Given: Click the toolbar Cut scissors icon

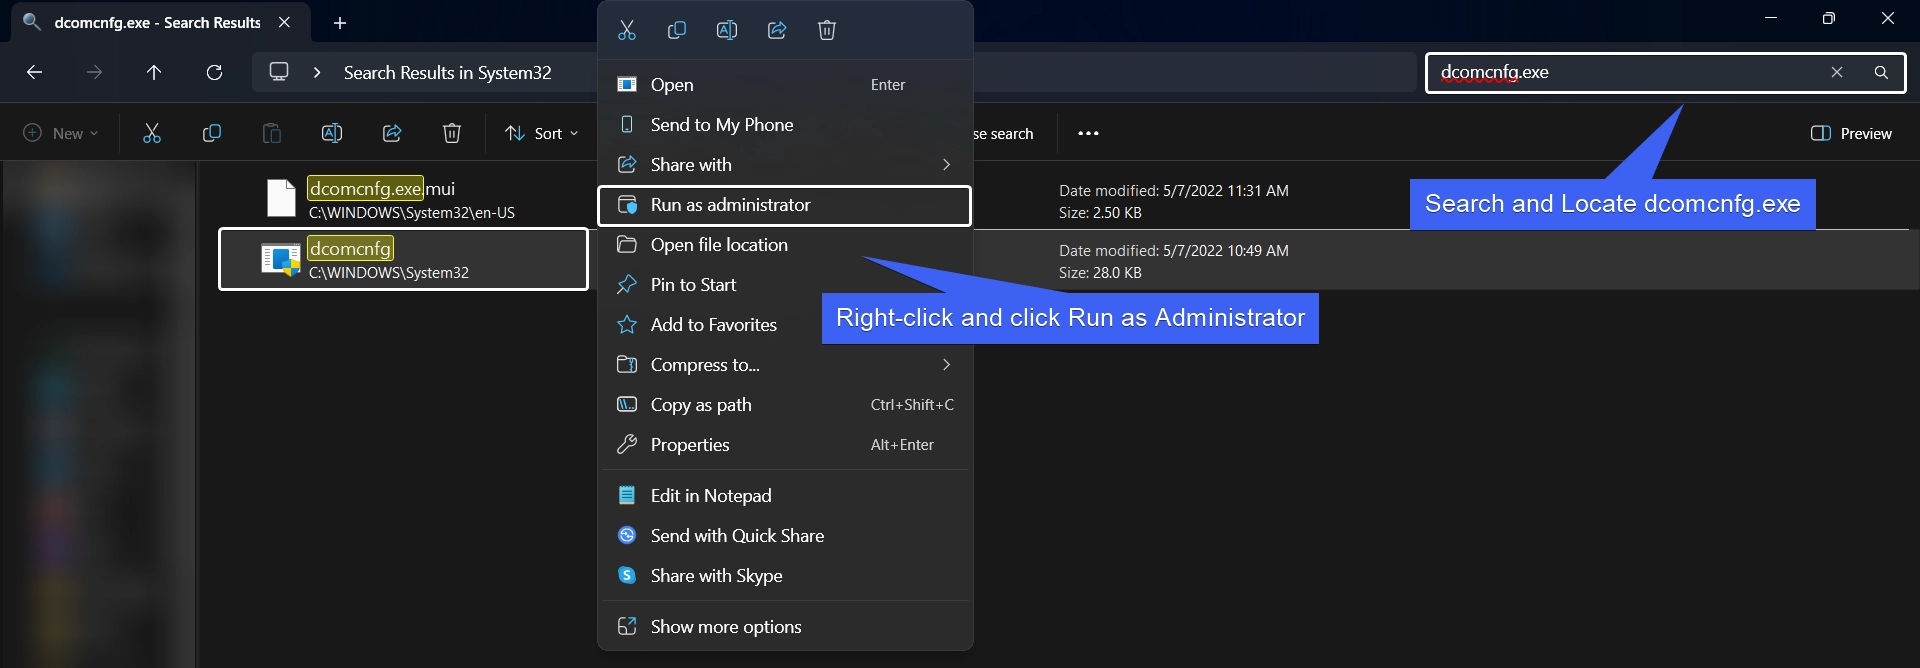Looking at the screenshot, I should pyautogui.click(x=152, y=133).
